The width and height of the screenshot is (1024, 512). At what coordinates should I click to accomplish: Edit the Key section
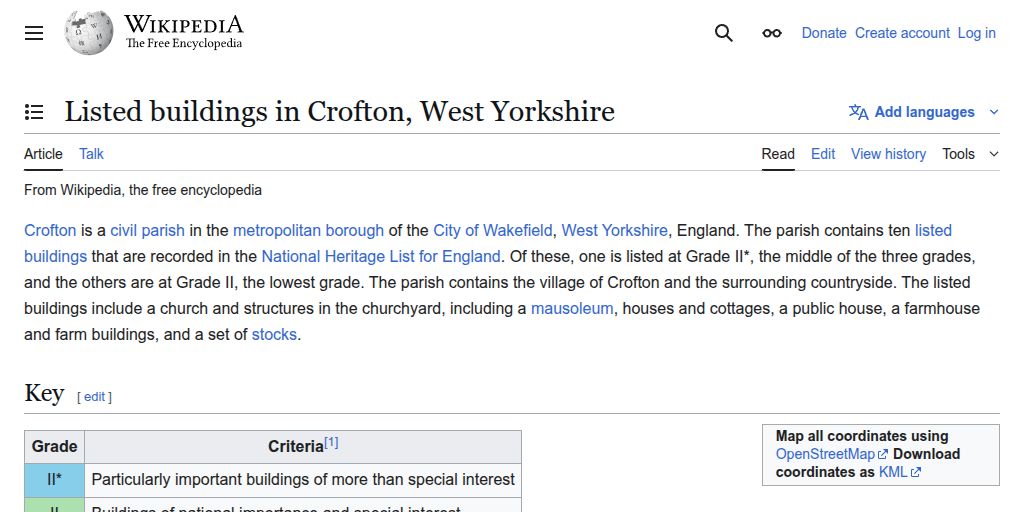[94, 397]
